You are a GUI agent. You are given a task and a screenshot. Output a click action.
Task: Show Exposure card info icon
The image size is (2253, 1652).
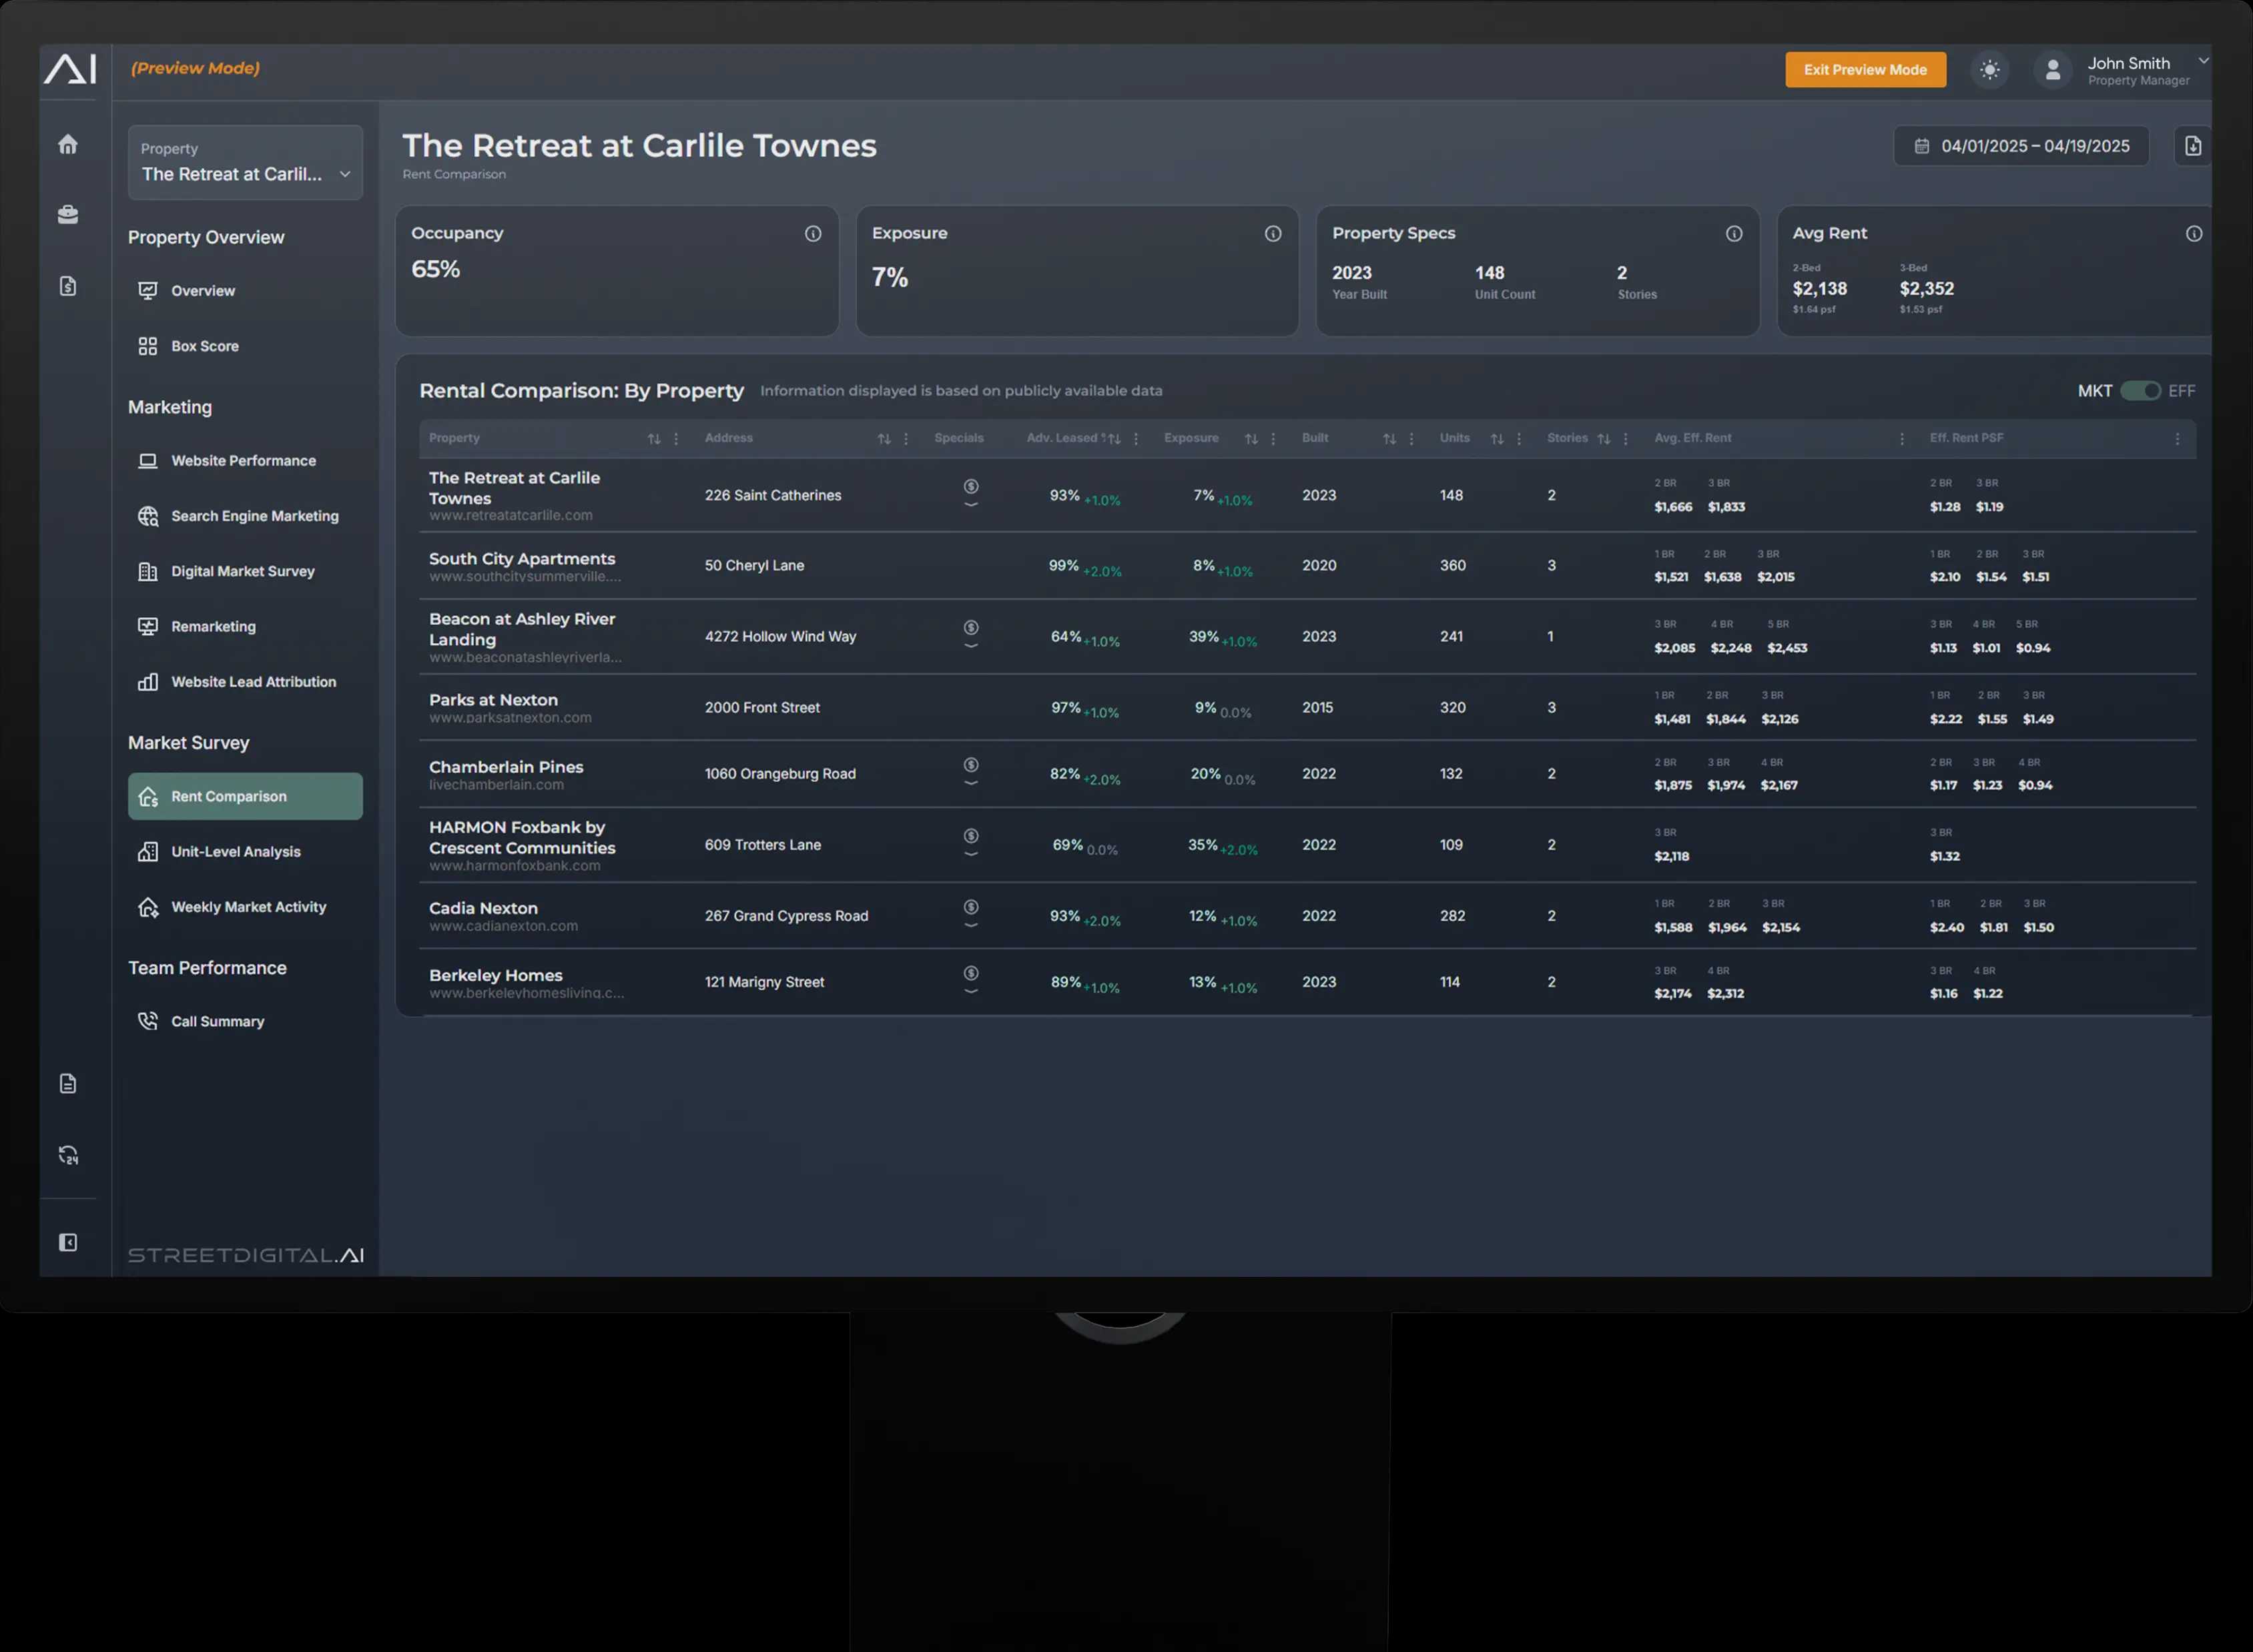(1273, 233)
